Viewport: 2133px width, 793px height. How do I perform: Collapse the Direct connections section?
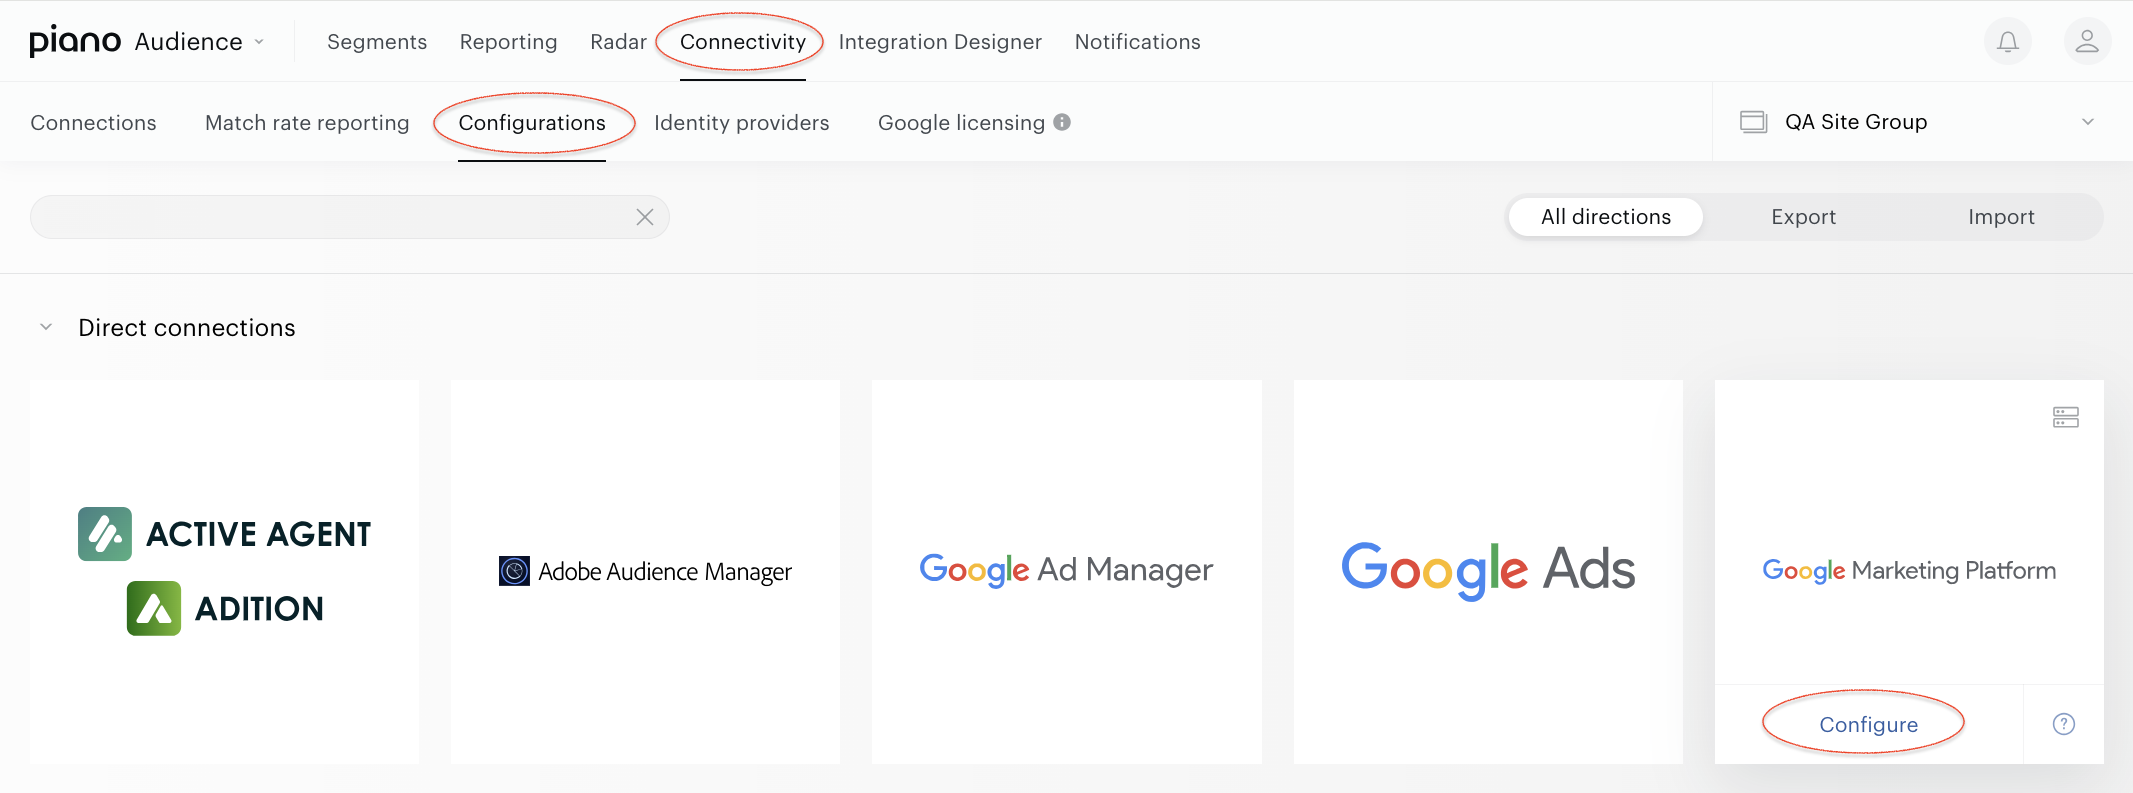[x=46, y=327]
